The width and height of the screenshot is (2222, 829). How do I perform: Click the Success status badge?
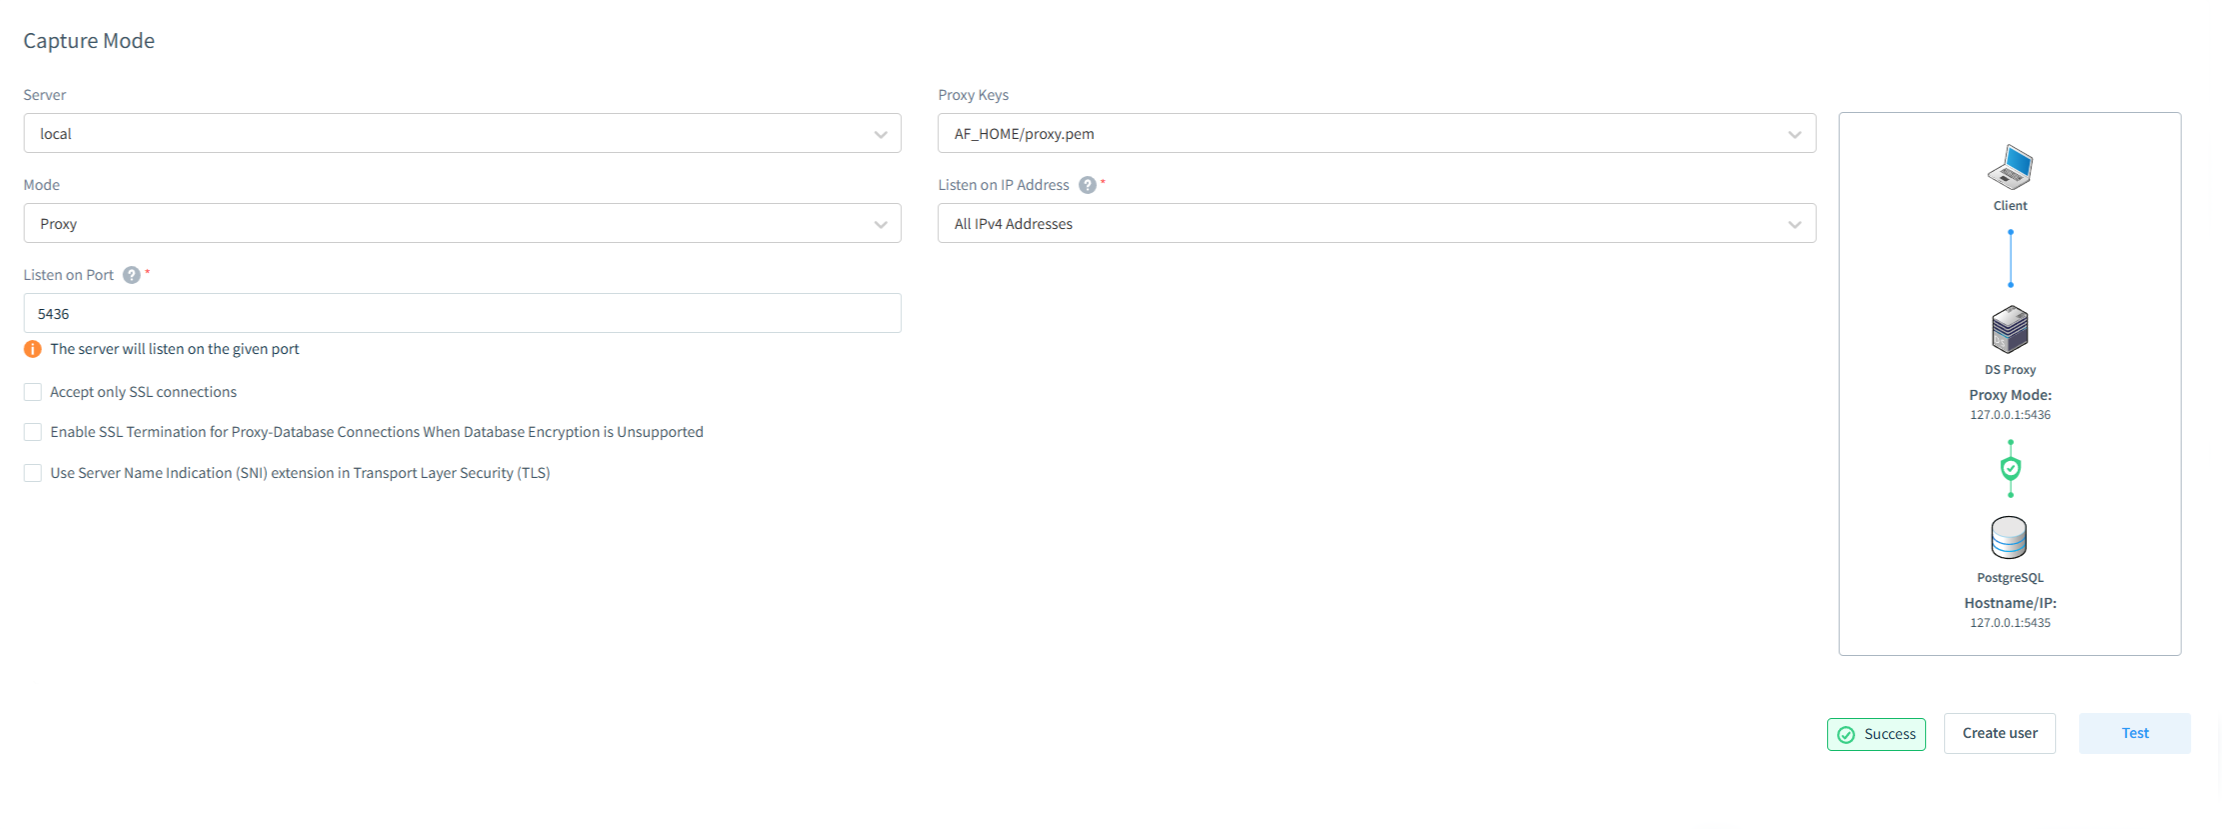tap(1876, 734)
